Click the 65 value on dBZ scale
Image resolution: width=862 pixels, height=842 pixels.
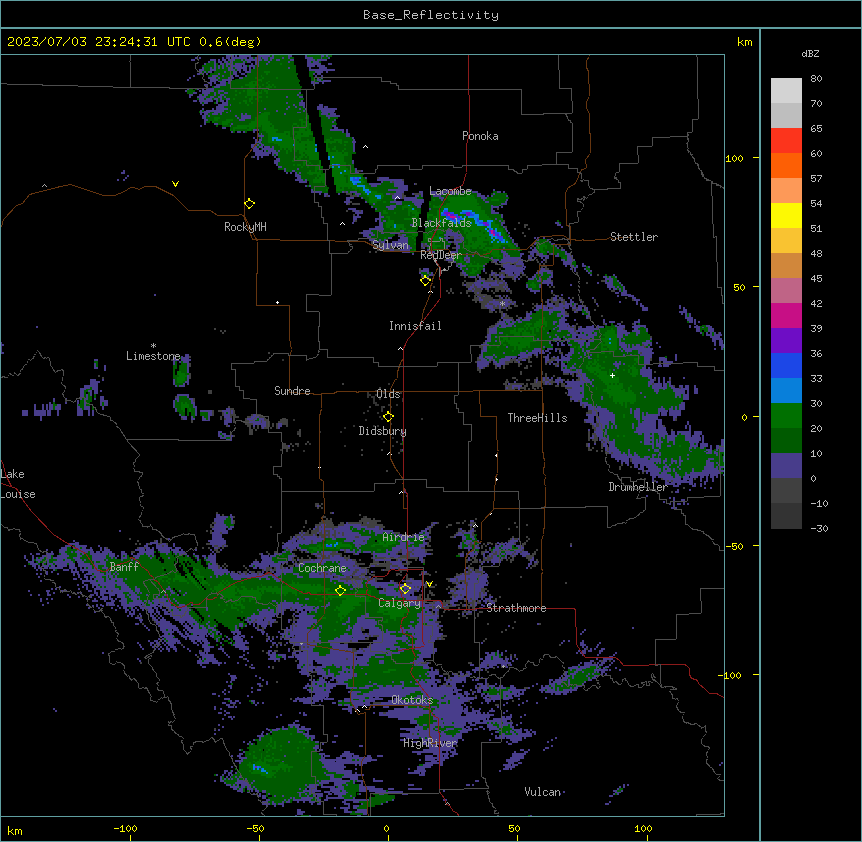[816, 129]
